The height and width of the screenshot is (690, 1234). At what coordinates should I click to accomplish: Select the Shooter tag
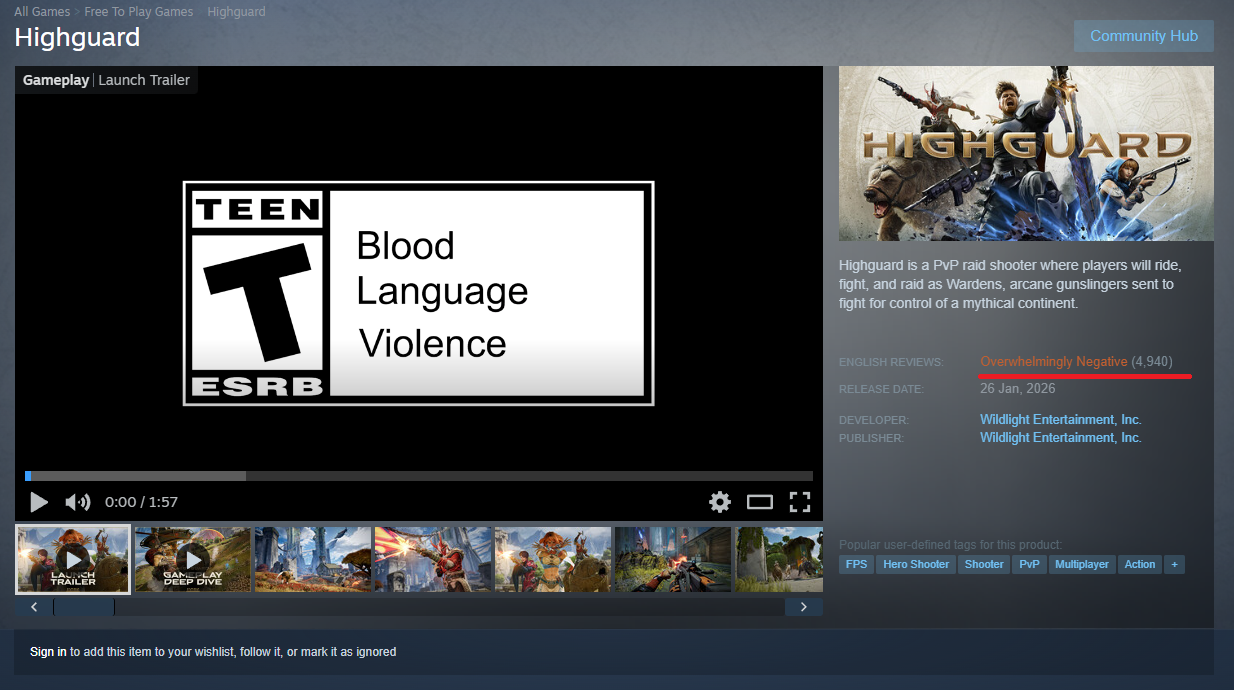click(x=984, y=564)
